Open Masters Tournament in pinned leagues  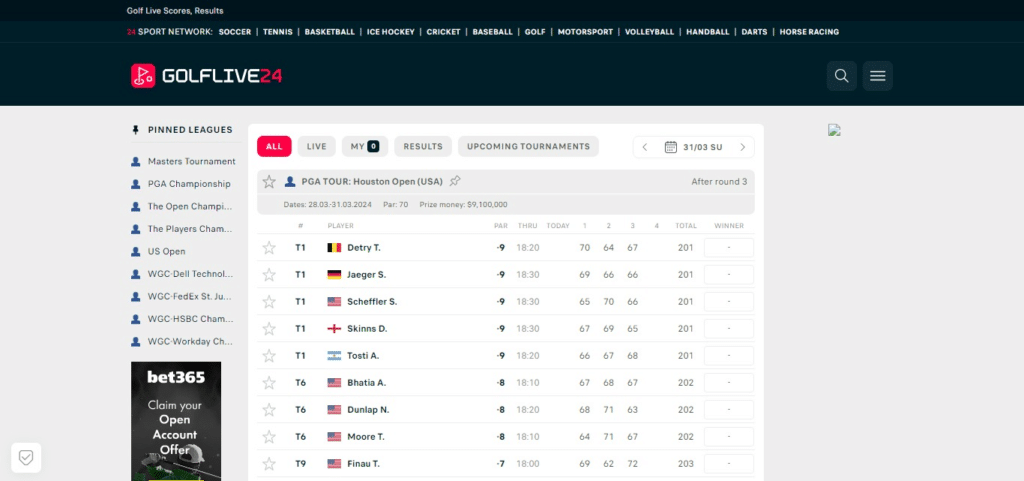pos(191,161)
